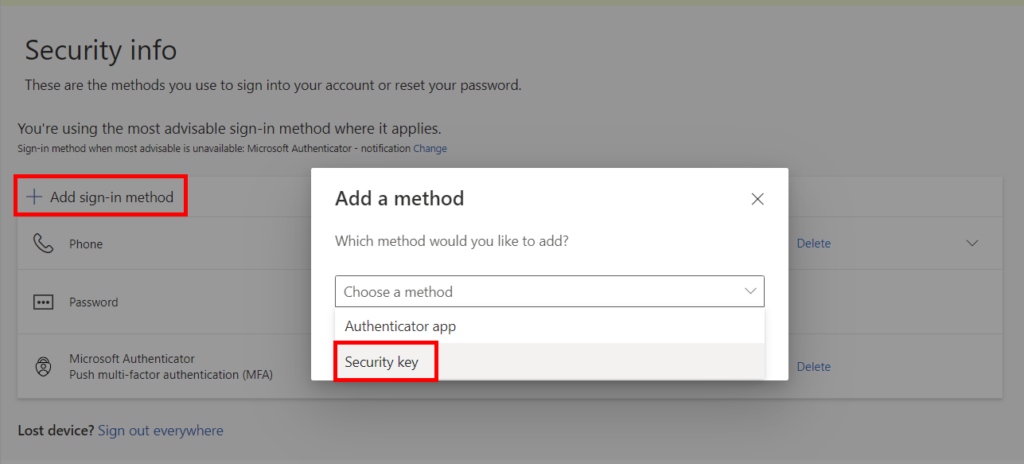The image size is (1024, 464).
Task: Click the Change sign-in method link
Action: pyautogui.click(x=430, y=148)
